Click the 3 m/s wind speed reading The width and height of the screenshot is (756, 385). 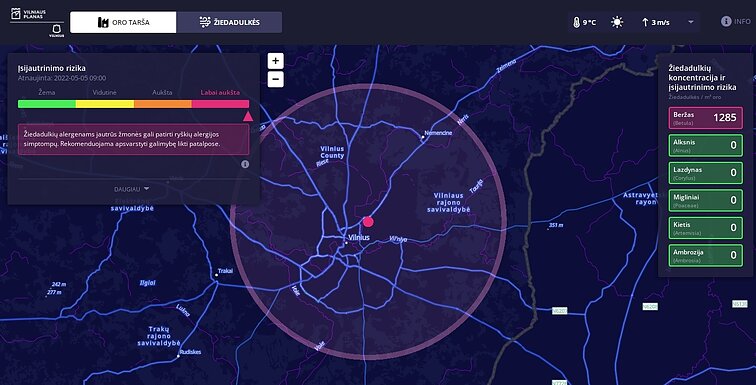[661, 22]
